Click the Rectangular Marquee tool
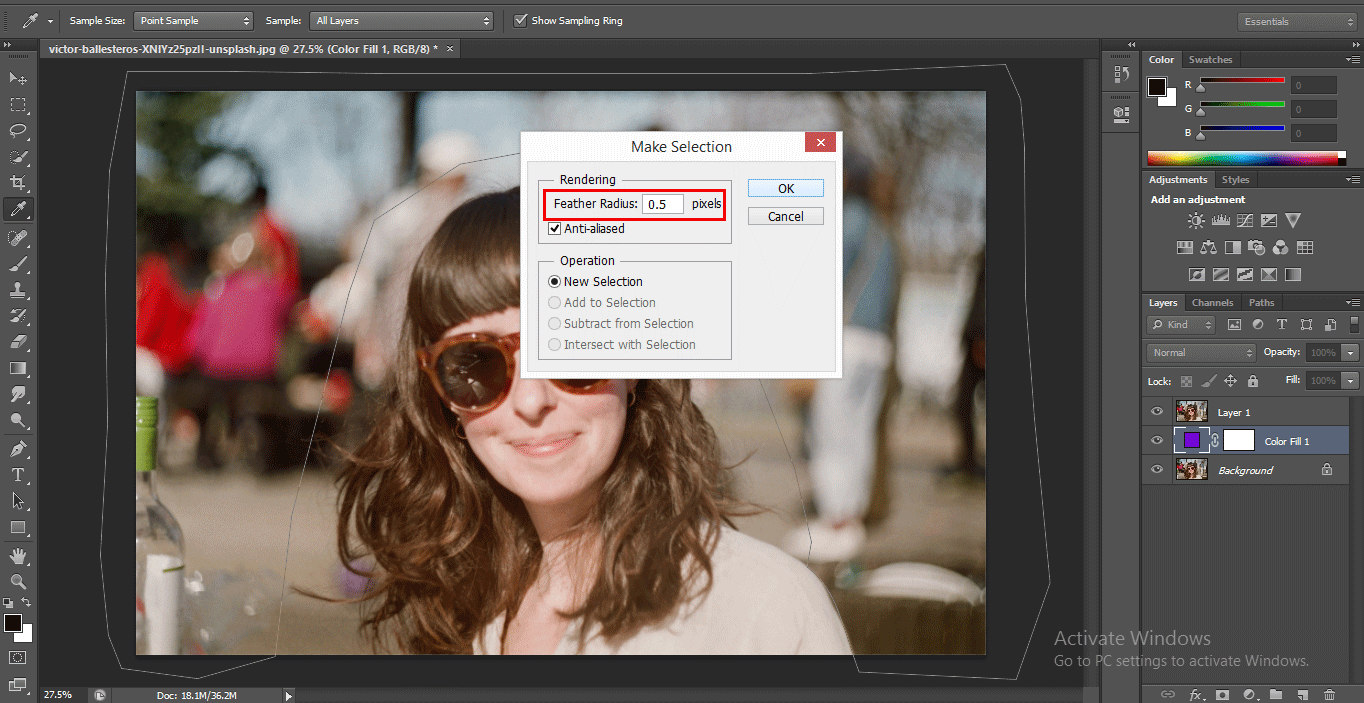The height and width of the screenshot is (703, 1364). pos(18,105)
